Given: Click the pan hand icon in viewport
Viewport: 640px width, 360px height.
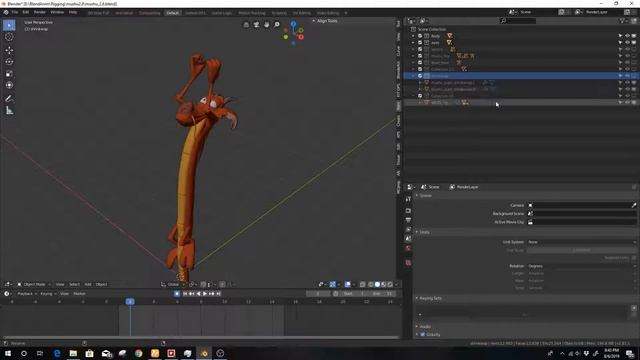Looking at the screenshot, I should [x=267, y=25].
